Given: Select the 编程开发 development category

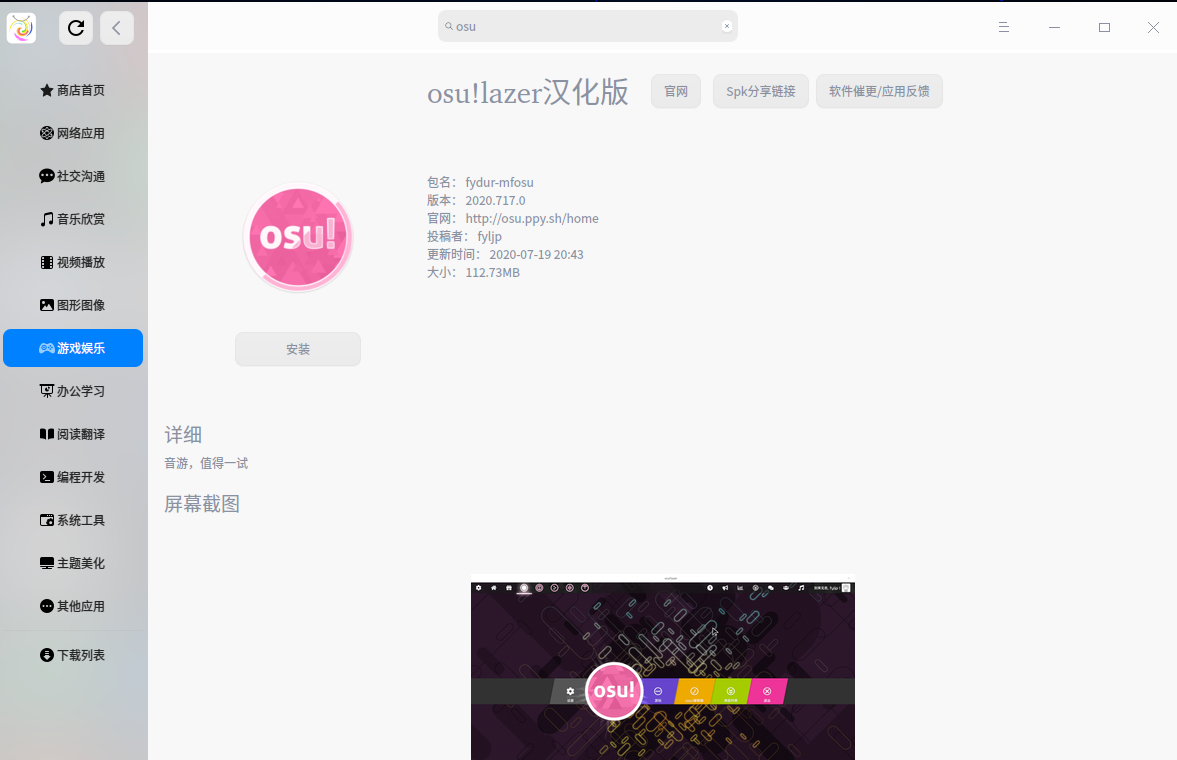Looking at the screenshot, I should click(x=73, y=476).
